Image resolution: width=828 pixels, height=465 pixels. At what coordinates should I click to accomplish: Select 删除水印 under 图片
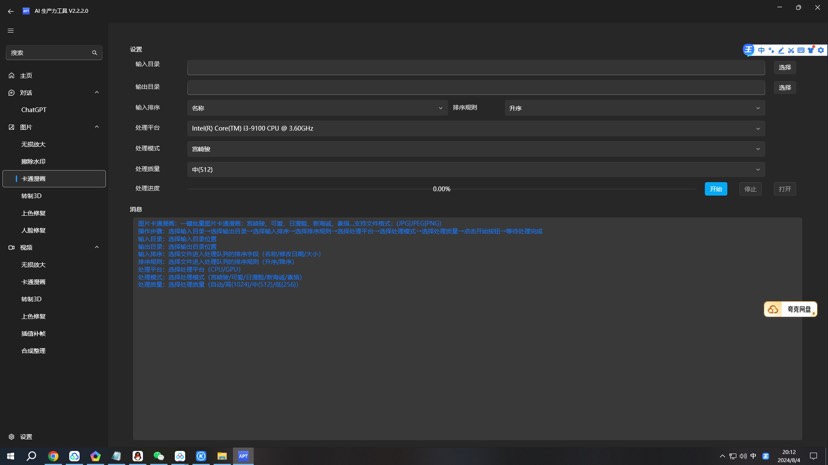[x=34, y=162]
